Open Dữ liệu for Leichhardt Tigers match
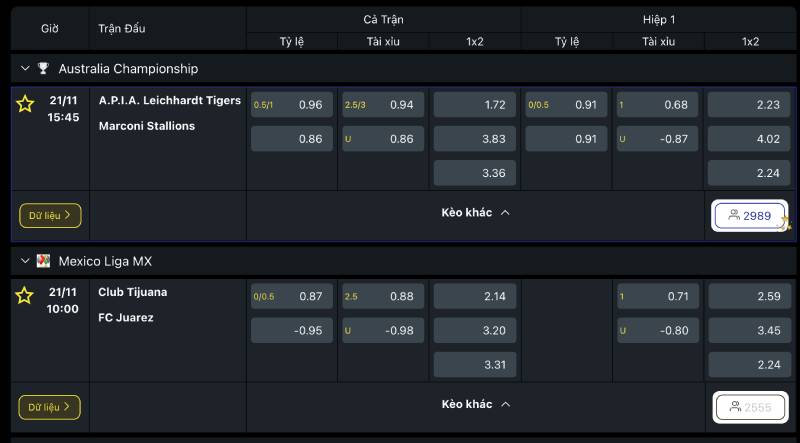 50,215
